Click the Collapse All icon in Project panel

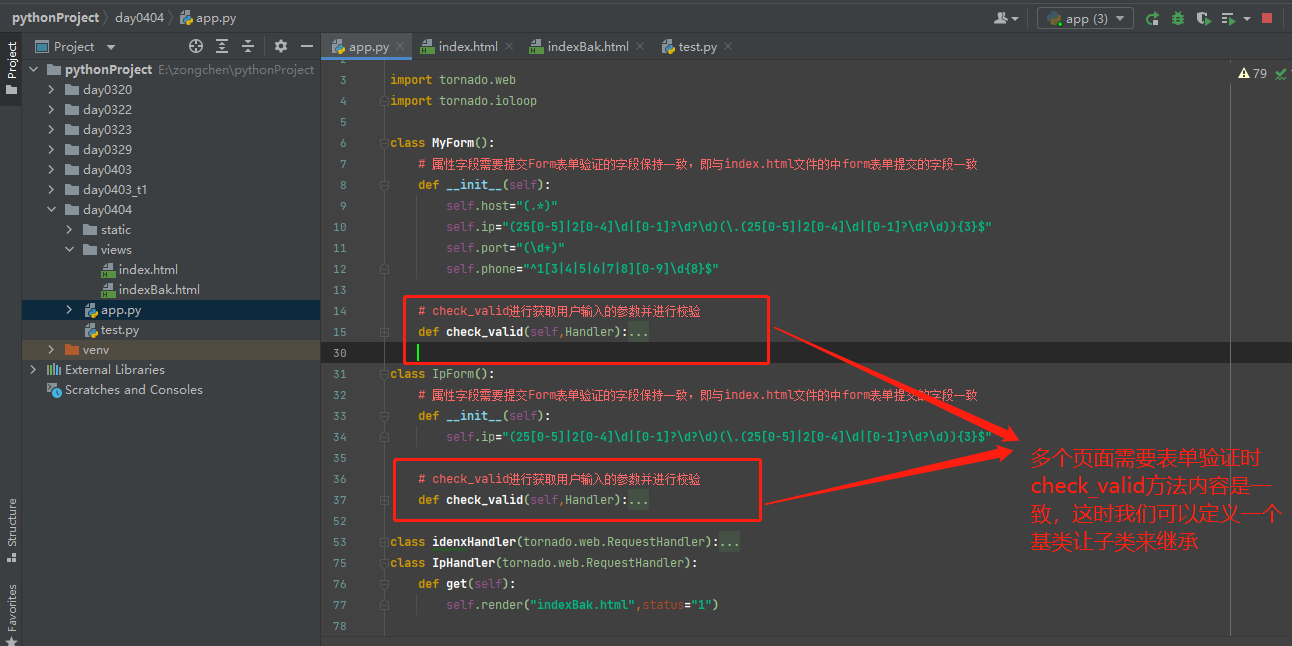tap(247, 46)
